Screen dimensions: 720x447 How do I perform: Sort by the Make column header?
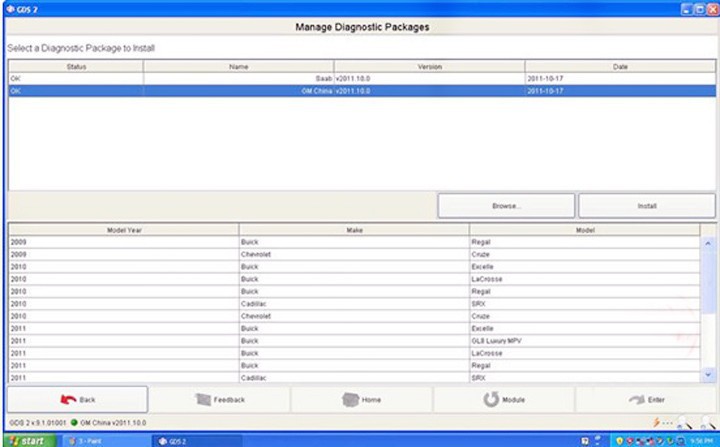(354, 230)
